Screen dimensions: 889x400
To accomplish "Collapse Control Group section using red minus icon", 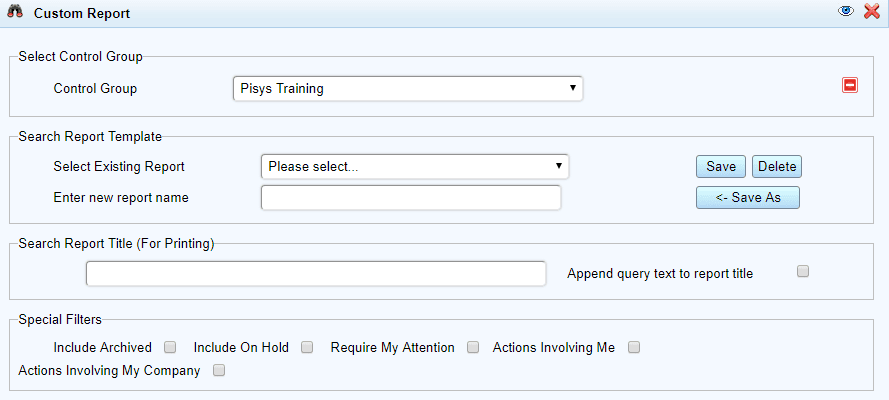I will (849, 86).
